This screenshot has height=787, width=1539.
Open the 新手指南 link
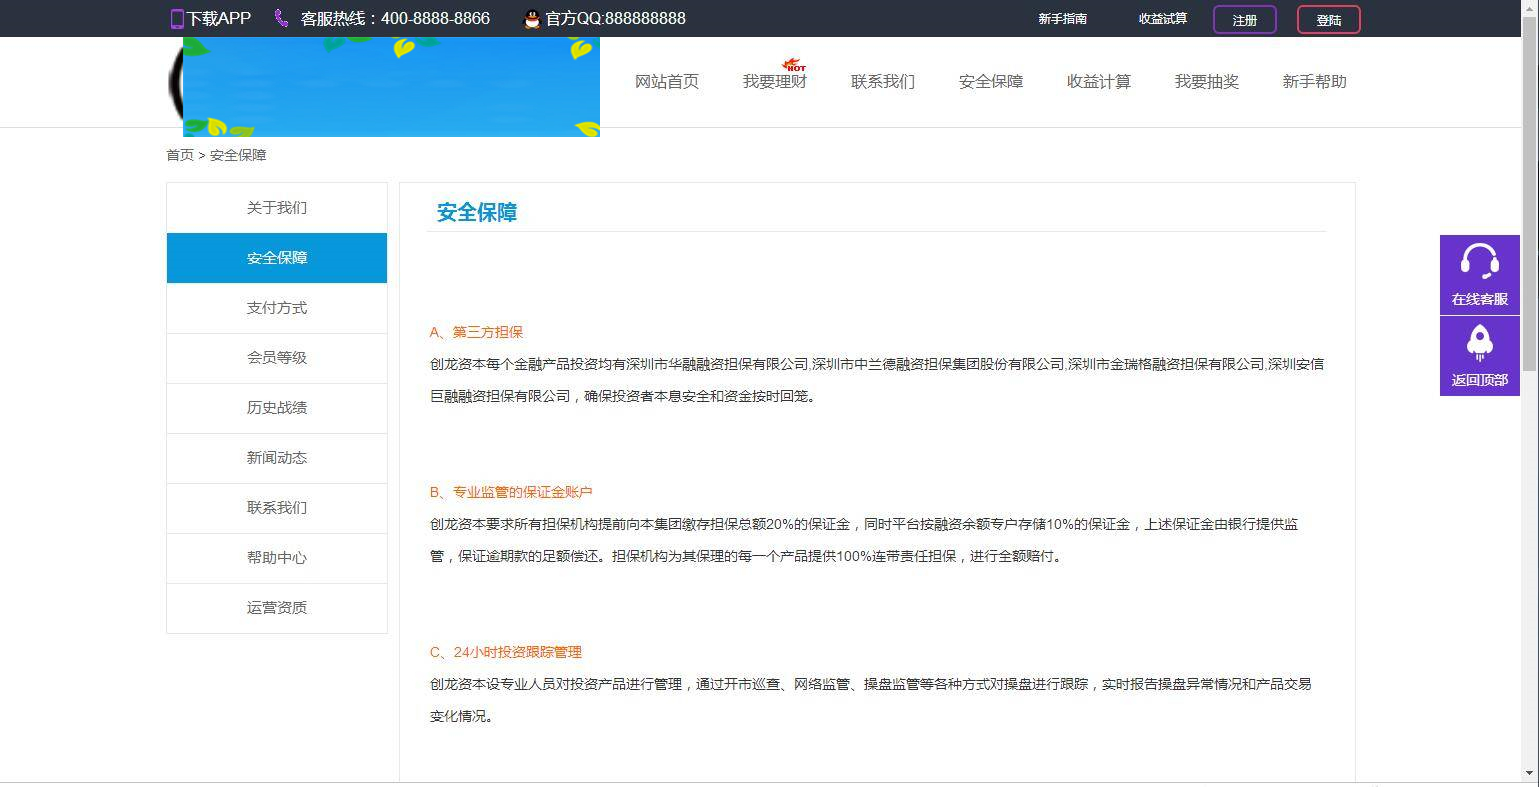pyautogui.click(x=1062, y=18)
